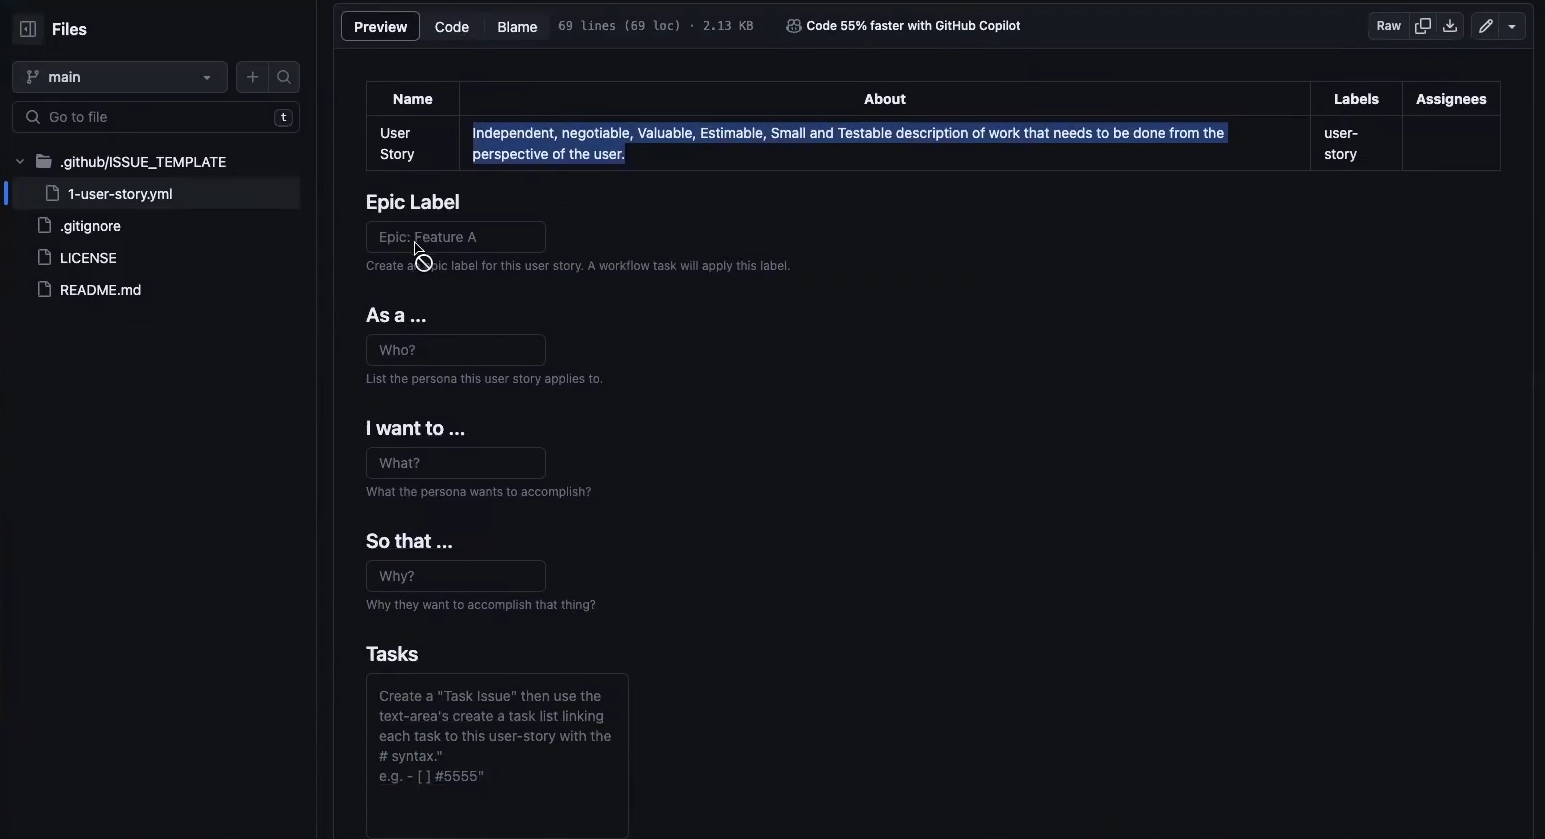
Task: Switch to the Blame tab
Action: click(x=517, y=27)
